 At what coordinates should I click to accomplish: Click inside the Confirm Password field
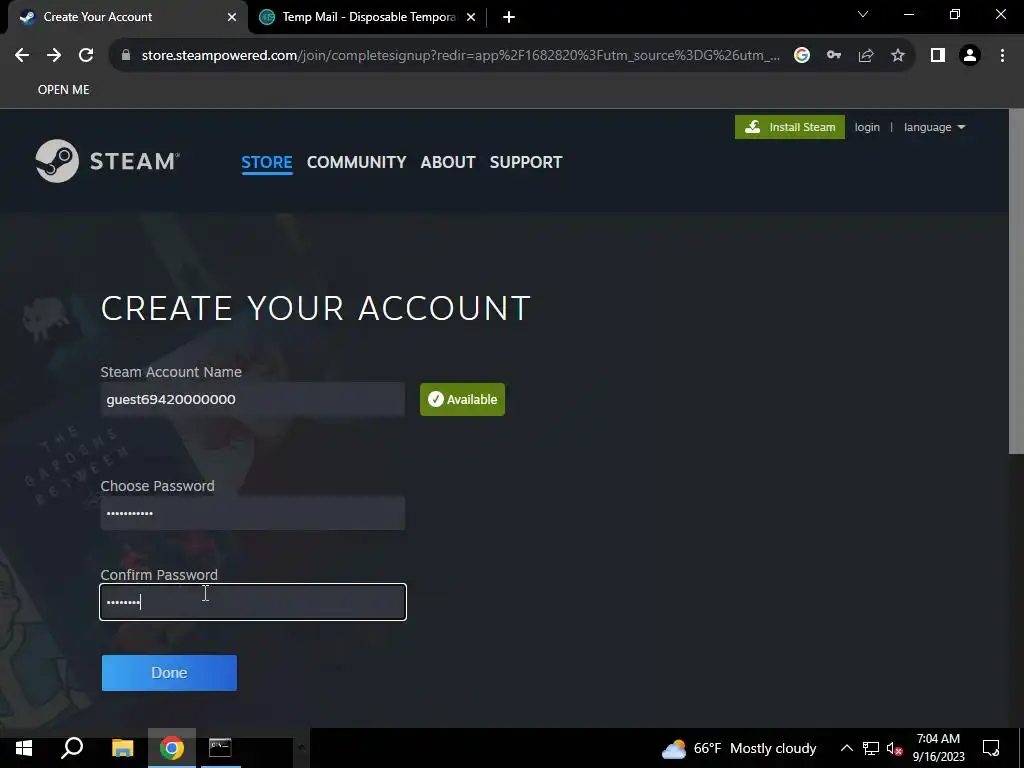pos(253,601)
